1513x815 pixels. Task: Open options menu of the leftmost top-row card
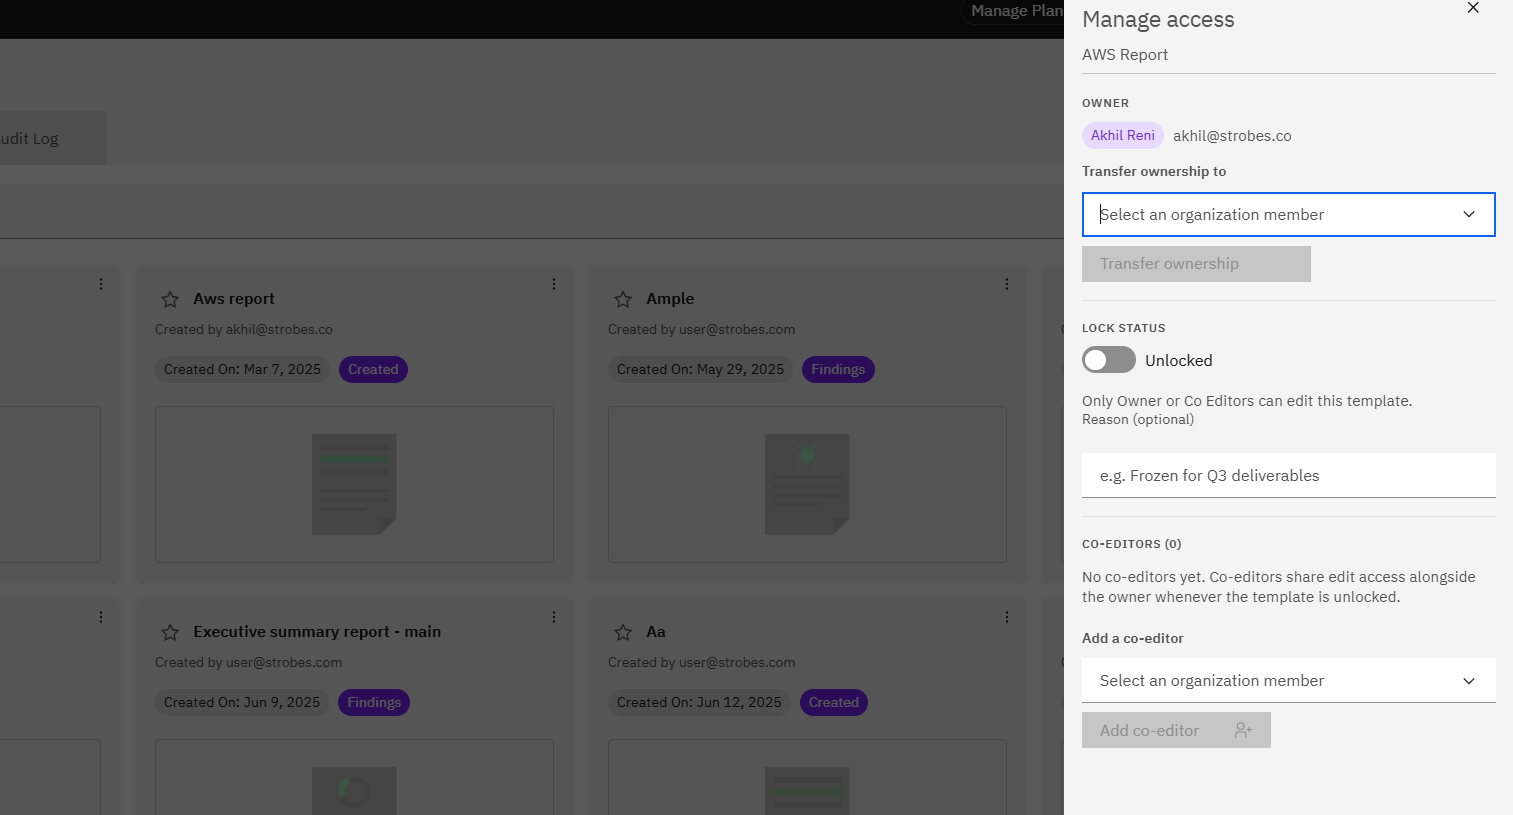click(101, 284)
